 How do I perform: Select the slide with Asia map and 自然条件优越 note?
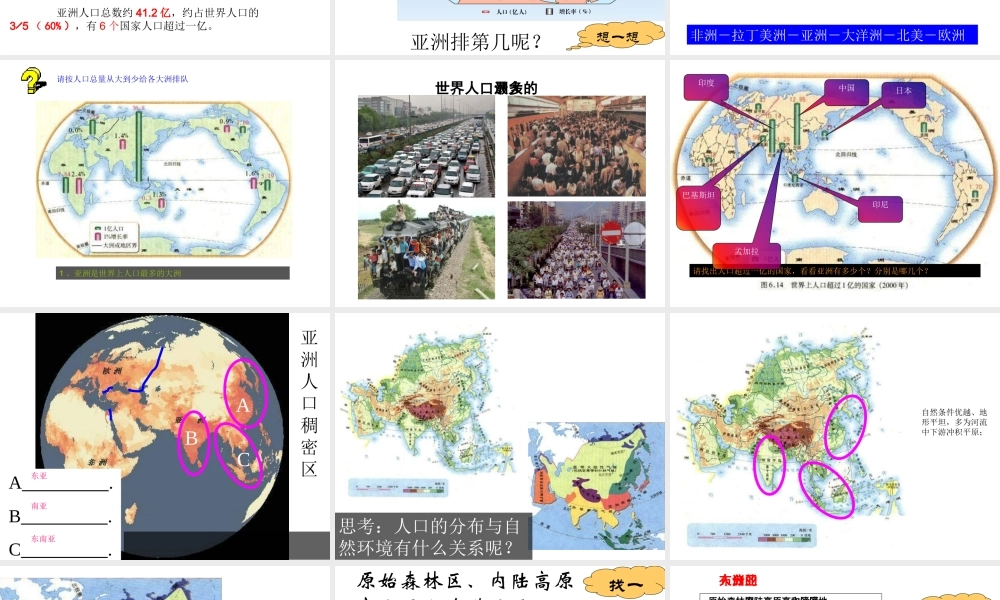835,436
